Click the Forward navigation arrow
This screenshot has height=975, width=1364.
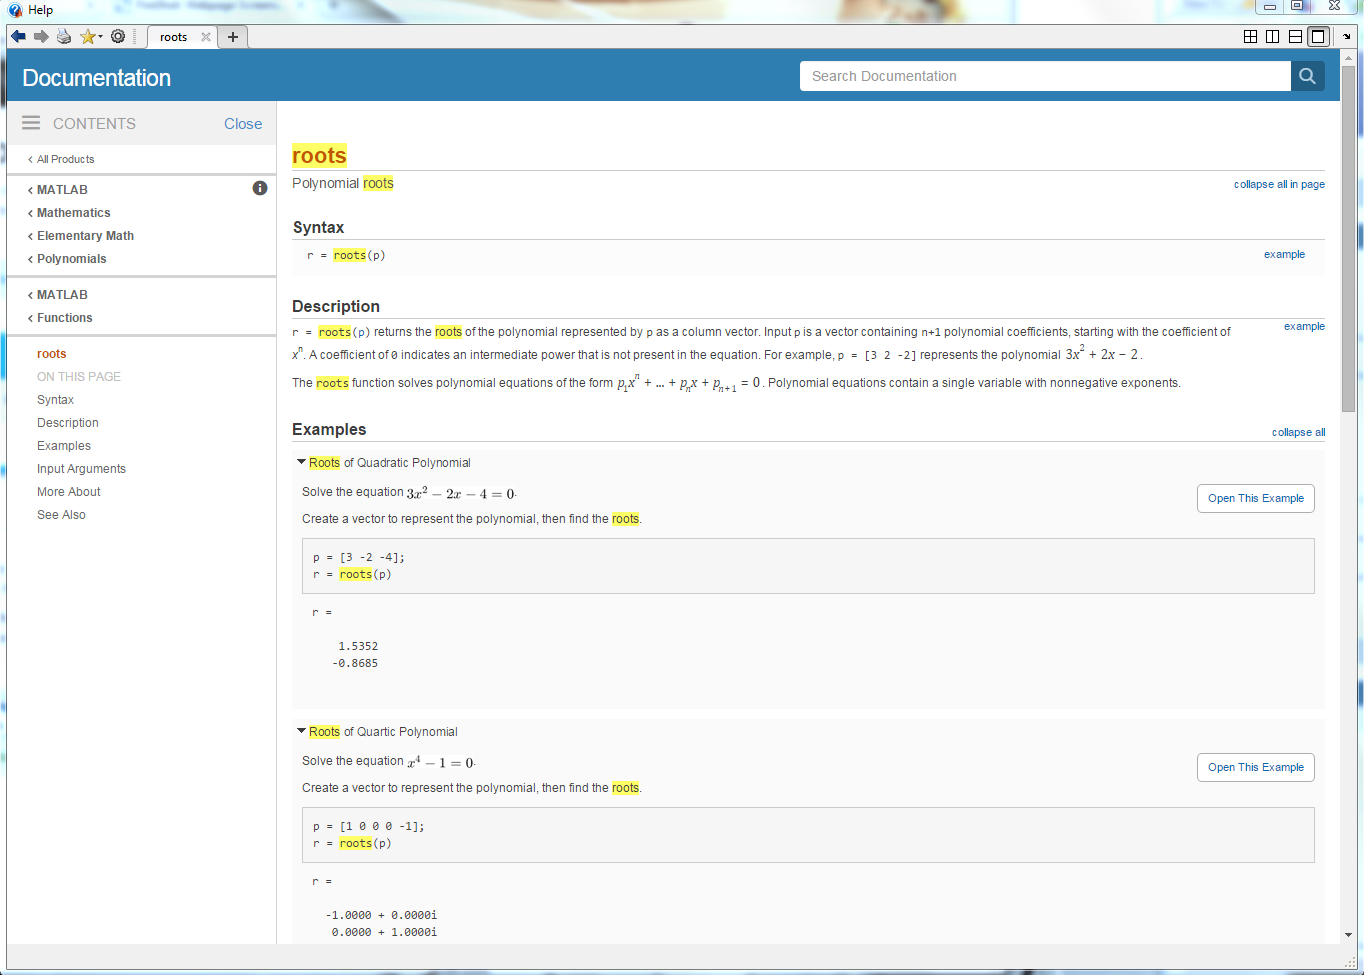pos(41,37)
